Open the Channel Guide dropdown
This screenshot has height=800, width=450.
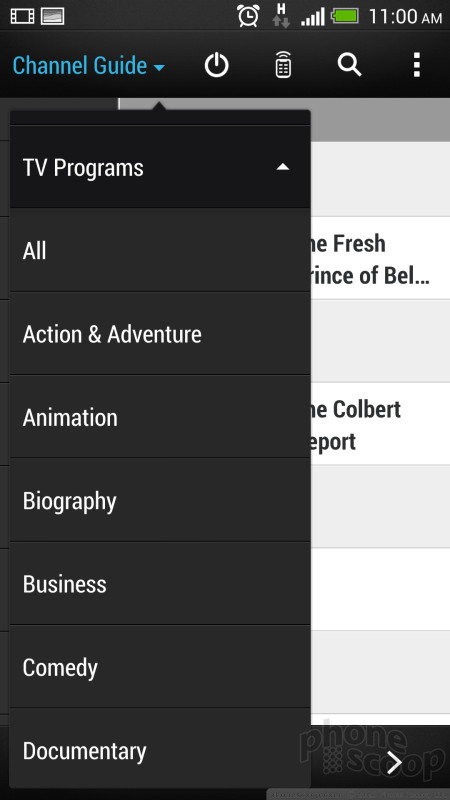(x=88, y=66)
